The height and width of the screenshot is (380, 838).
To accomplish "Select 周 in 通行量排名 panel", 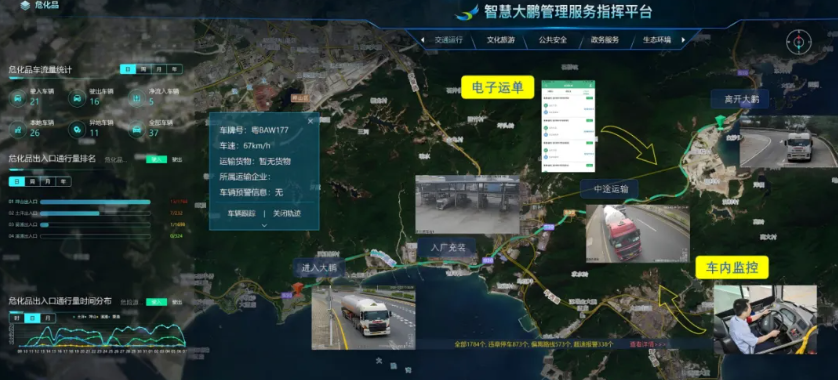I will click(x=32, y=182).
